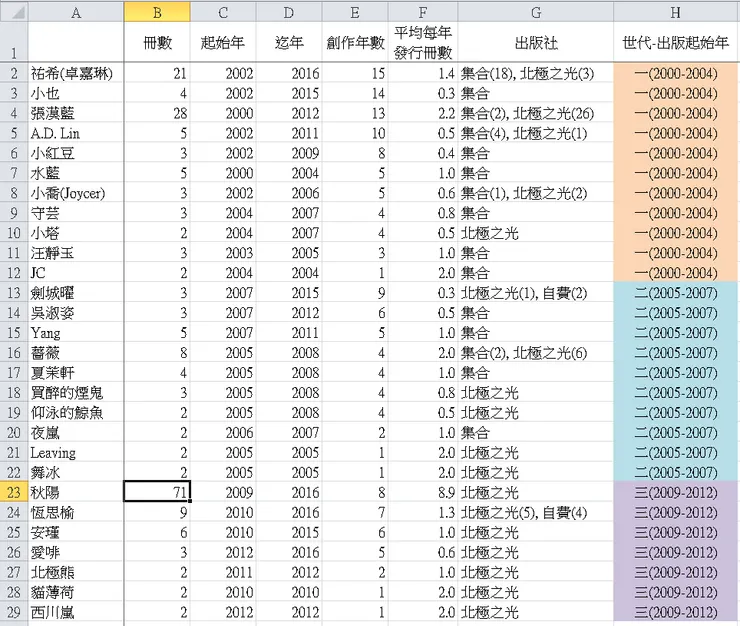Select column H header

pyautogui.click(x=675, y=12)
